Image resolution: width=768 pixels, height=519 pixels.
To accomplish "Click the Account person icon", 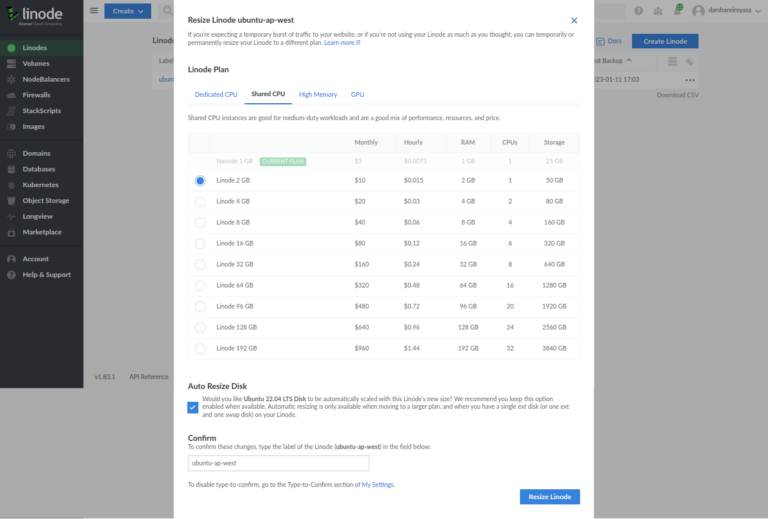I will 11,259.
